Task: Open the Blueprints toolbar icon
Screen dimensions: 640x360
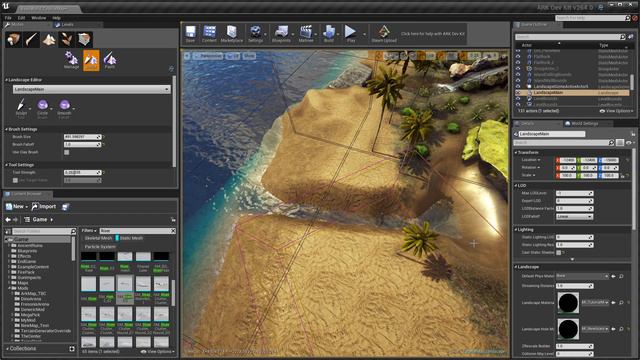Action: [x=281, y=34]
